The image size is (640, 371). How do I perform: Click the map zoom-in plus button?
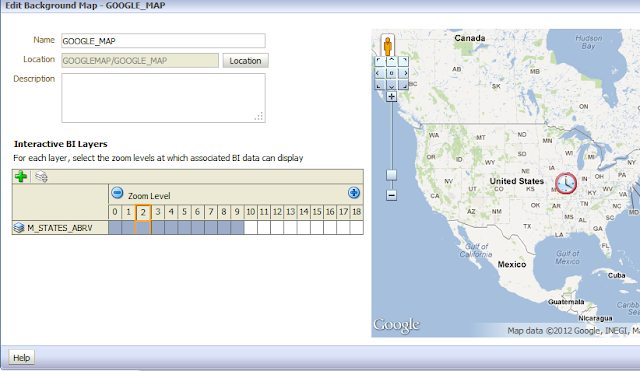click(391, 96)
